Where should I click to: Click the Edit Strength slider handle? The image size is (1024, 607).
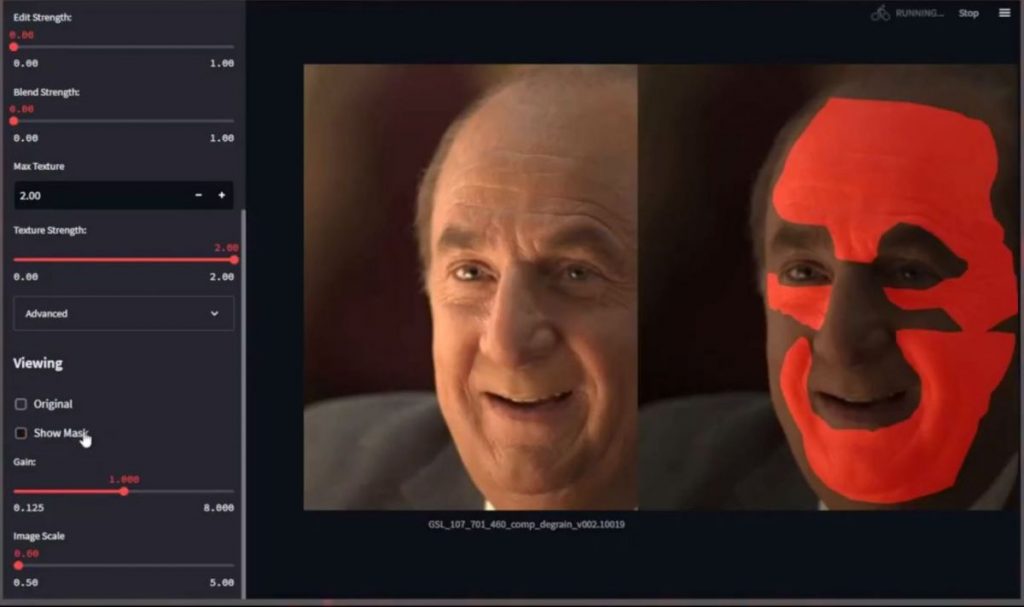point(14,47)
